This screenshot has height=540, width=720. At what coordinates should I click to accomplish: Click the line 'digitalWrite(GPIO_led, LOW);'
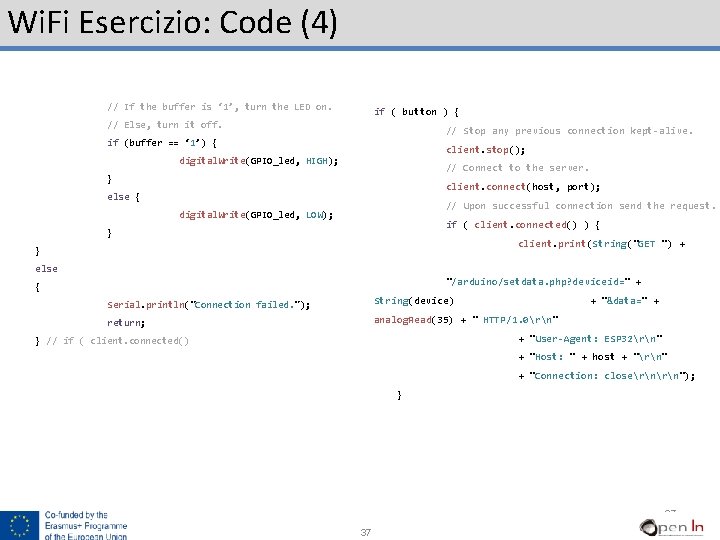[x=256, y=215]
